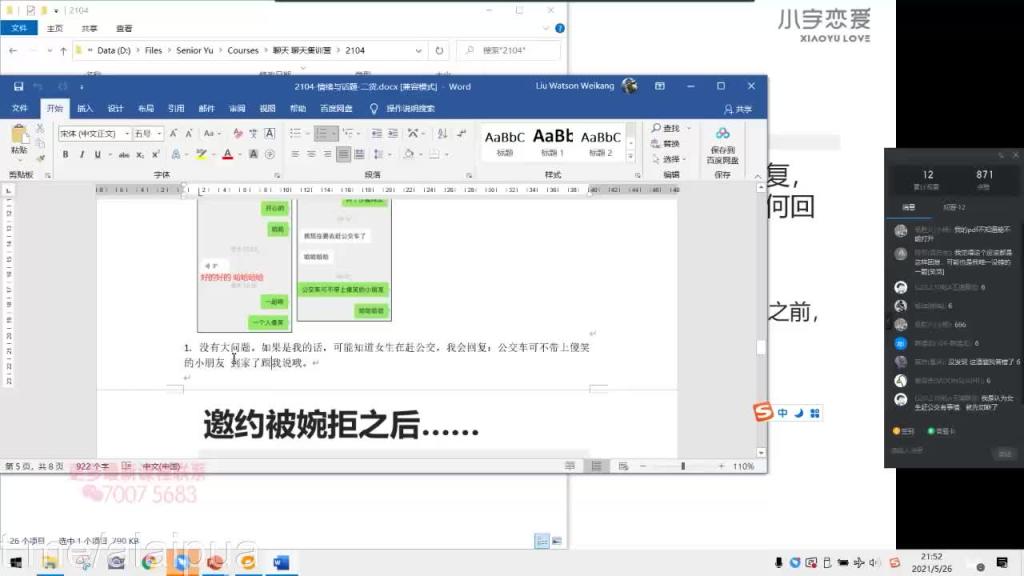Sort paragraph contents A-Z
This screenshot has width=1024, height=576.
click(442, 133)
